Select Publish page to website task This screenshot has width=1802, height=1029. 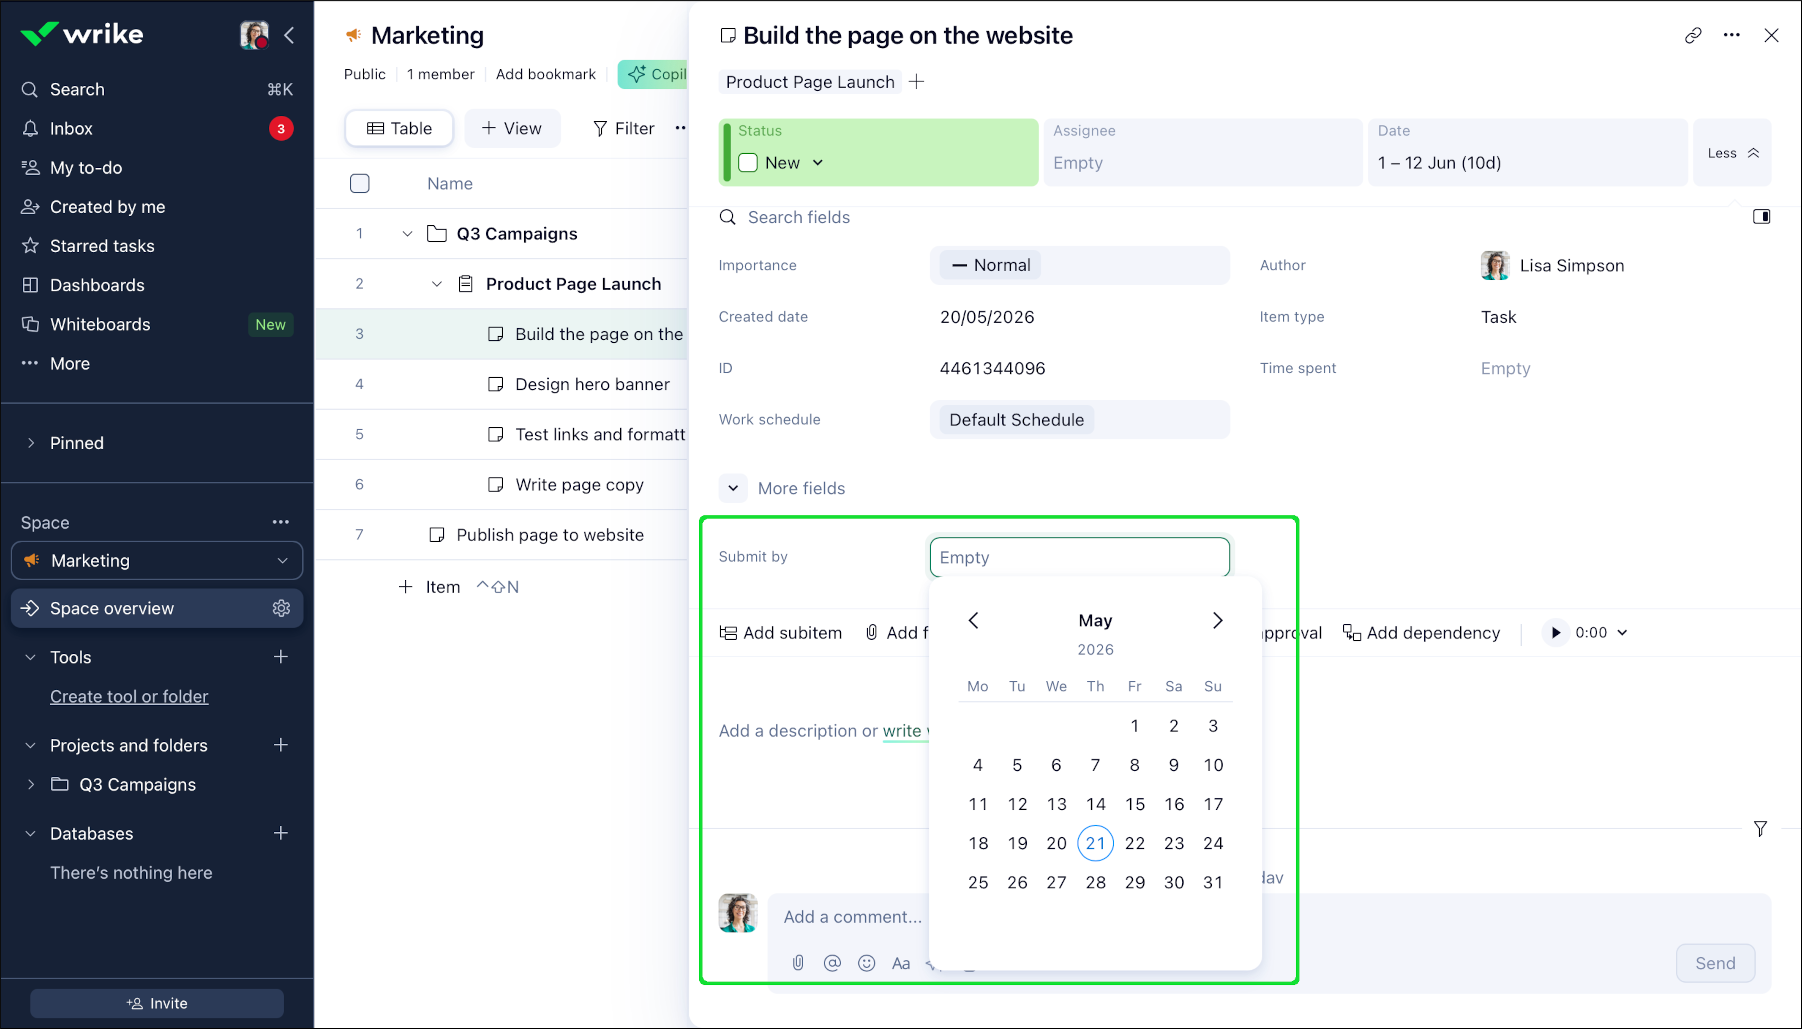[x=550, y=535]
